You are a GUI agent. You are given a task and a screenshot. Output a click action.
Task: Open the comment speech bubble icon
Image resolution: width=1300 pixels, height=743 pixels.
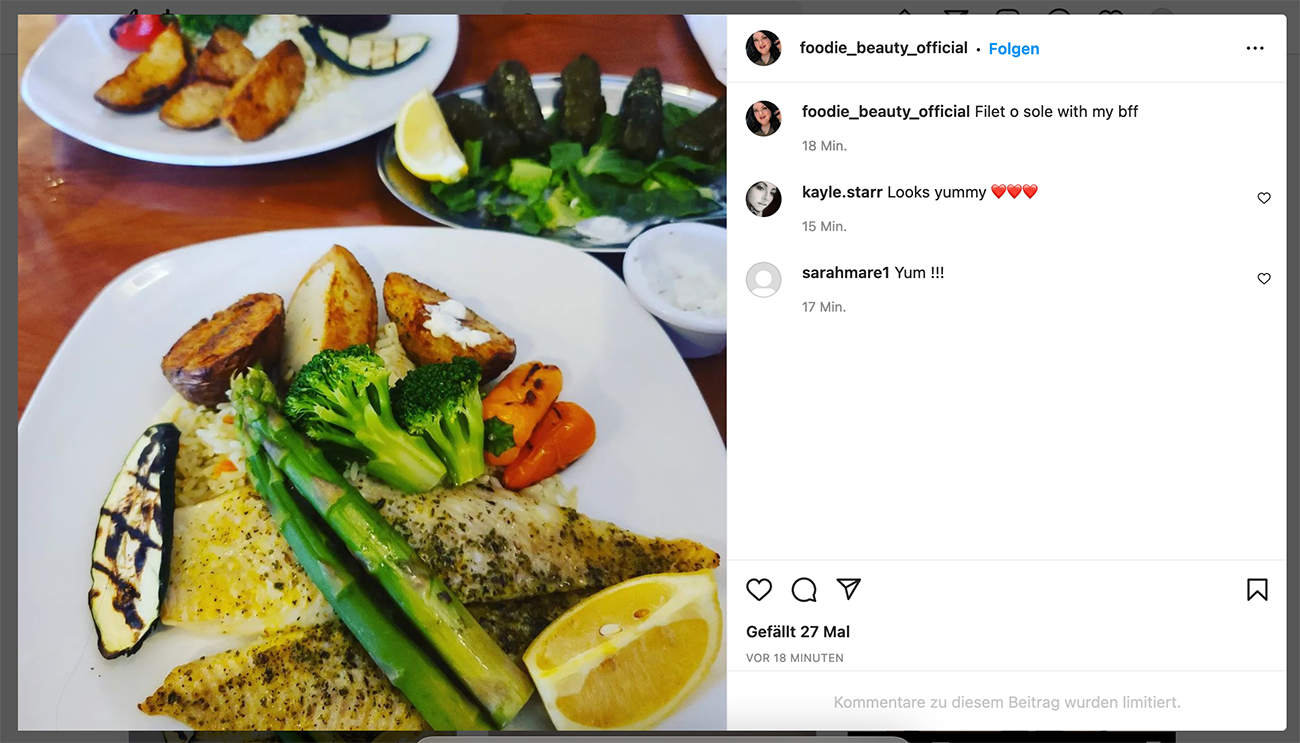tap(804, 590)
